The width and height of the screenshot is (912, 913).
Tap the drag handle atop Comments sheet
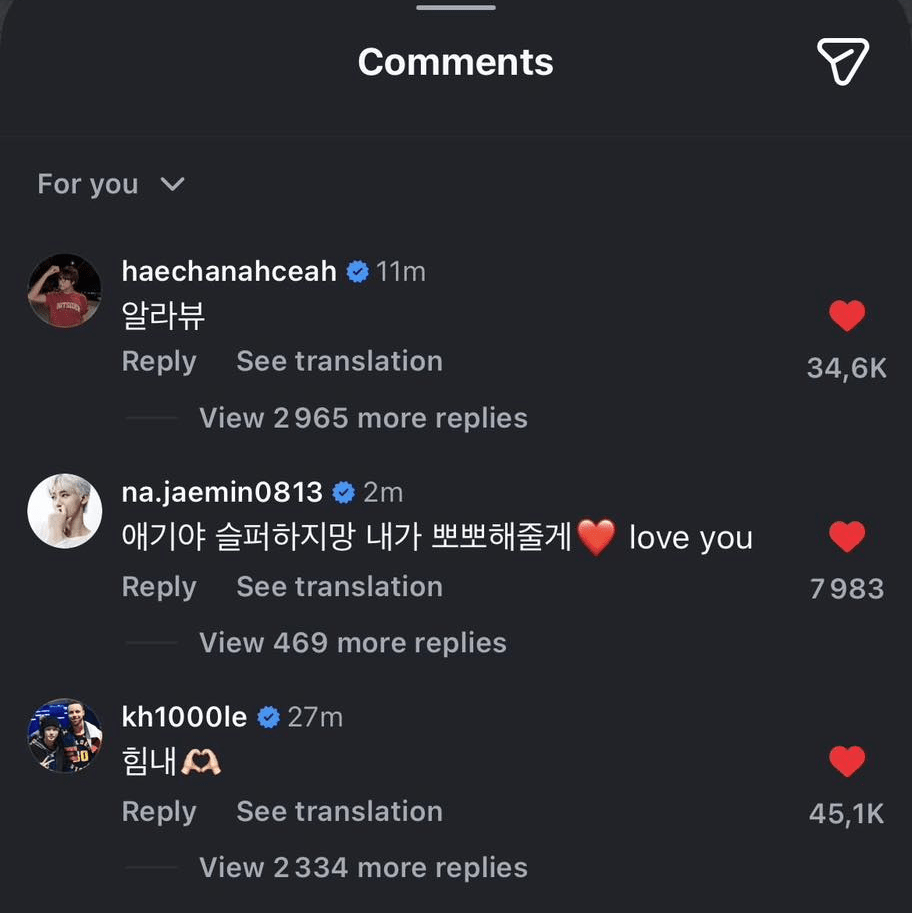coord(456,7)
